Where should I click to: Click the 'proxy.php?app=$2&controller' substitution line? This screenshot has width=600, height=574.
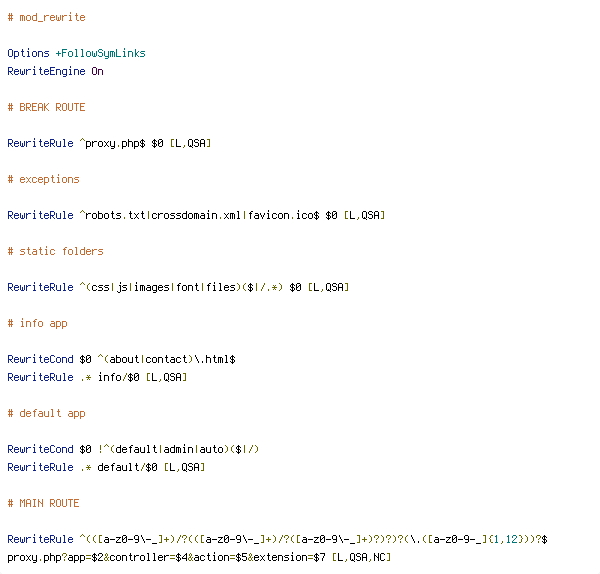[x=199, y=558]
